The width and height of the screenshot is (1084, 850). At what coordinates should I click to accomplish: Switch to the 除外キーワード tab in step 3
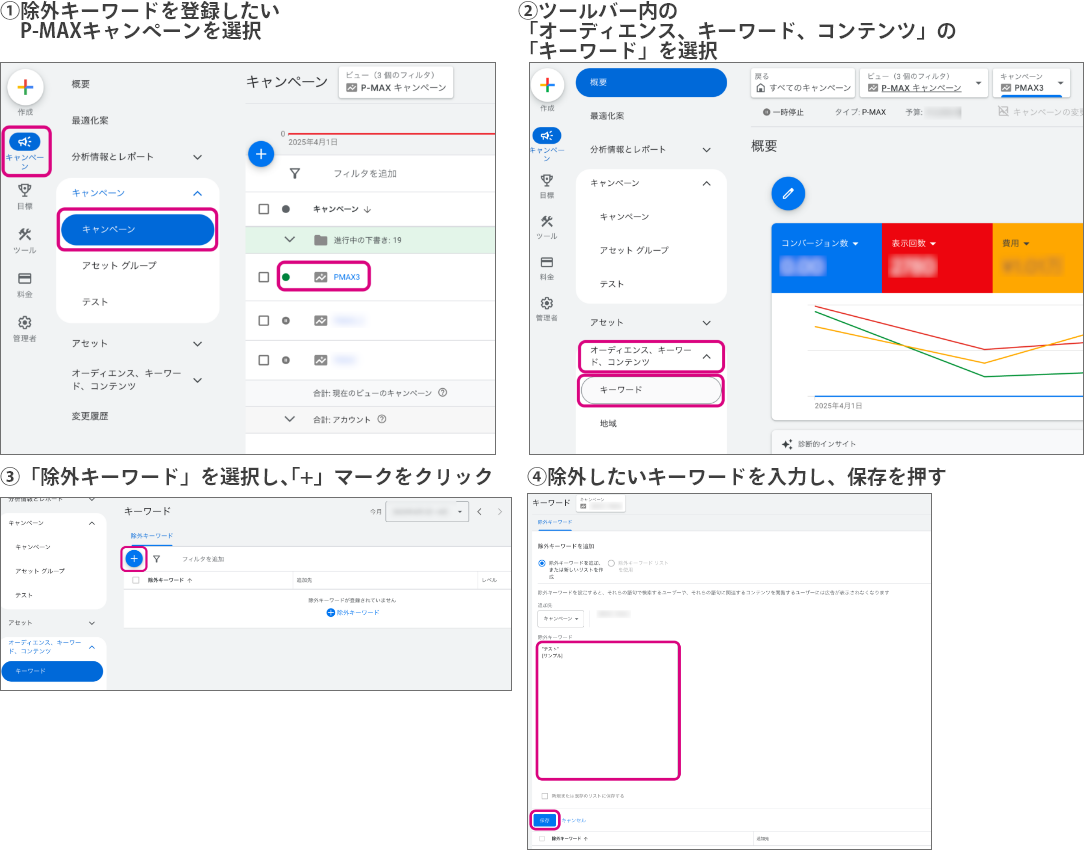(151, 536)
